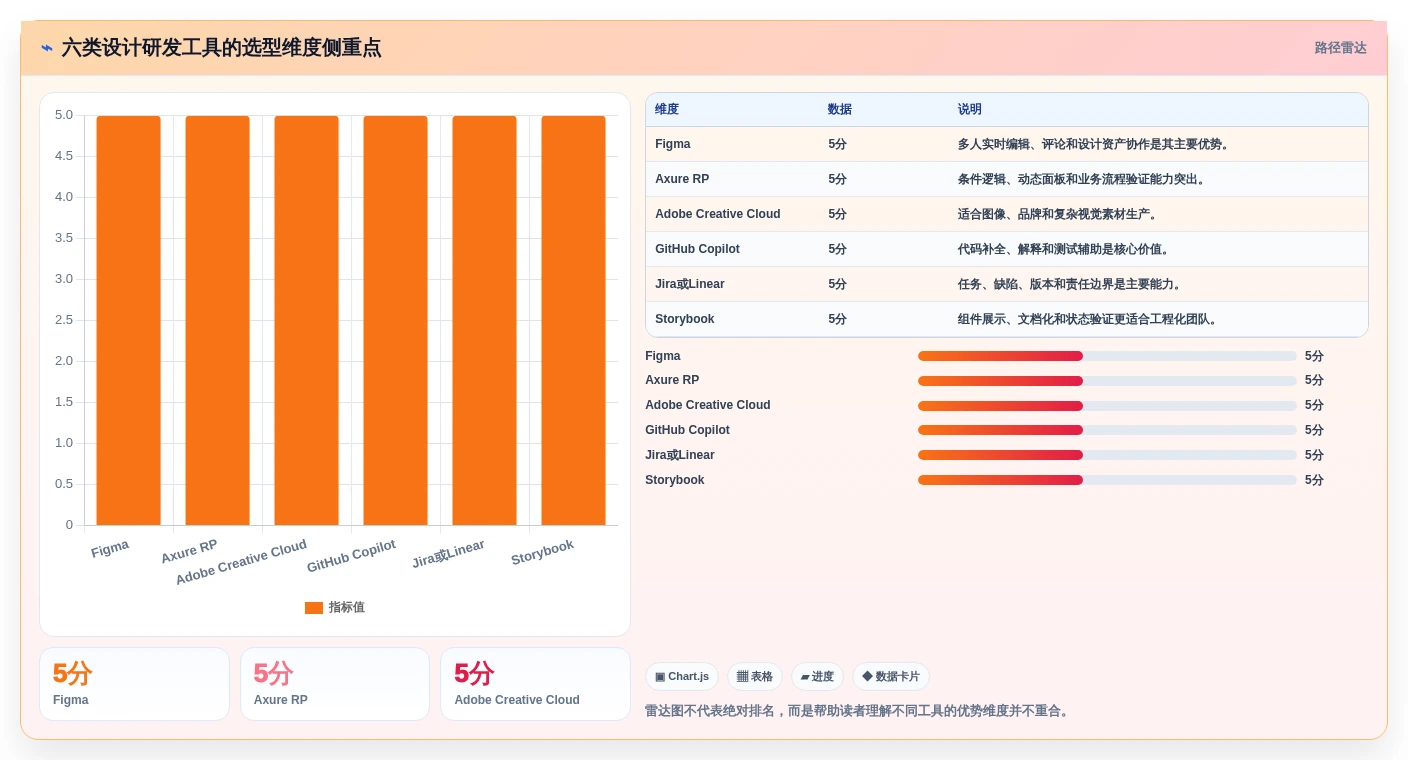The height and width of the screenshot is (760, 1408).
Task: Click description 代码补全、解释和测试辅助是核心价值
Action: pos(1065,249)
